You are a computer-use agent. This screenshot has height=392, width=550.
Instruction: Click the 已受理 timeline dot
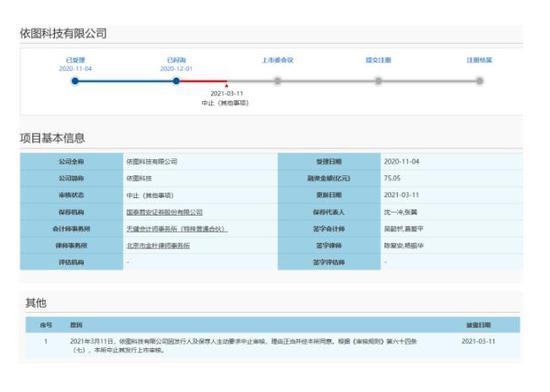click(x=75, y=81)
